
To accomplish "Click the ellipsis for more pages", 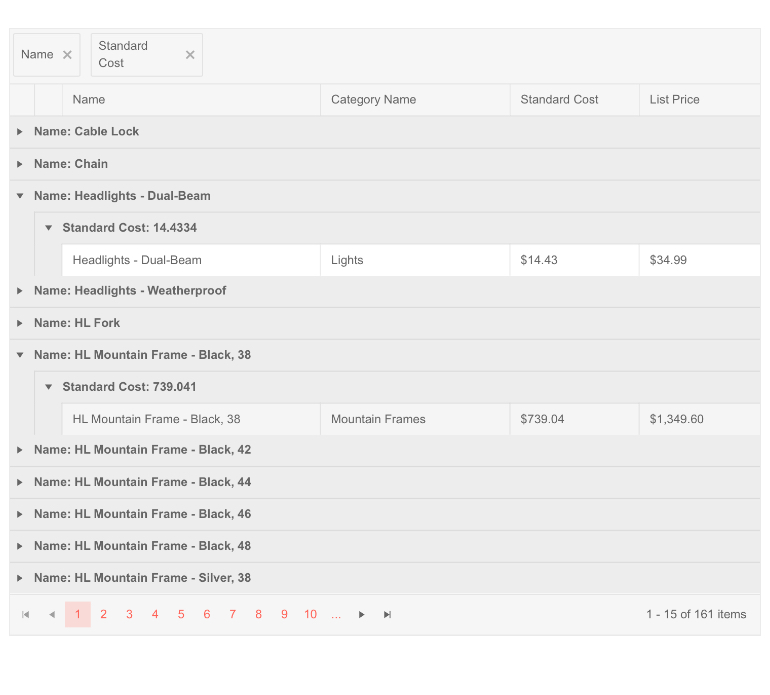I will [x=336, y=614].
